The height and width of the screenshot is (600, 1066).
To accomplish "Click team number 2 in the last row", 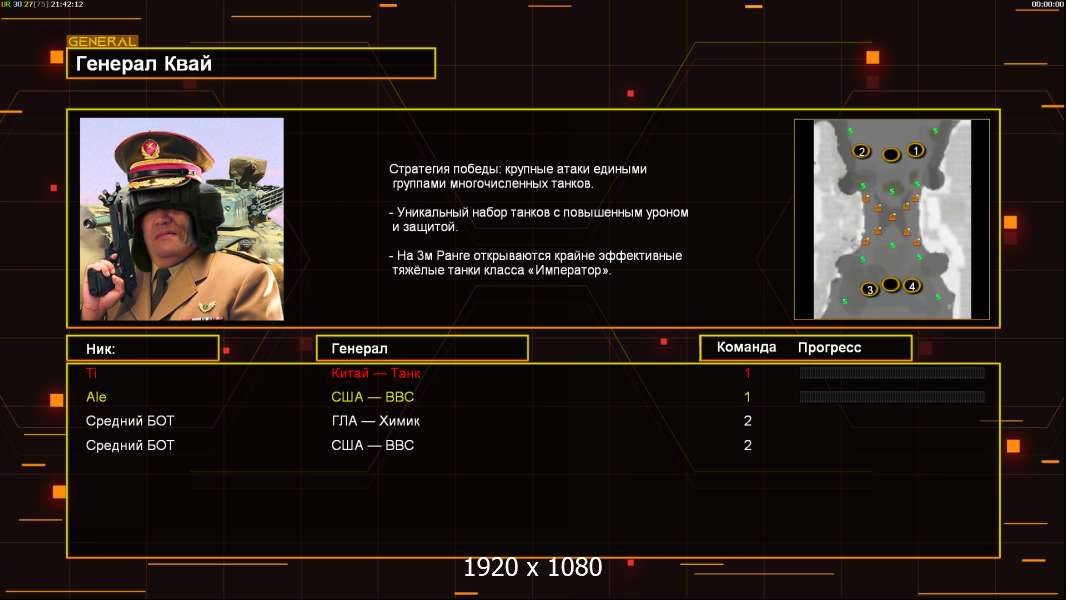I will (x=747, y=446).
